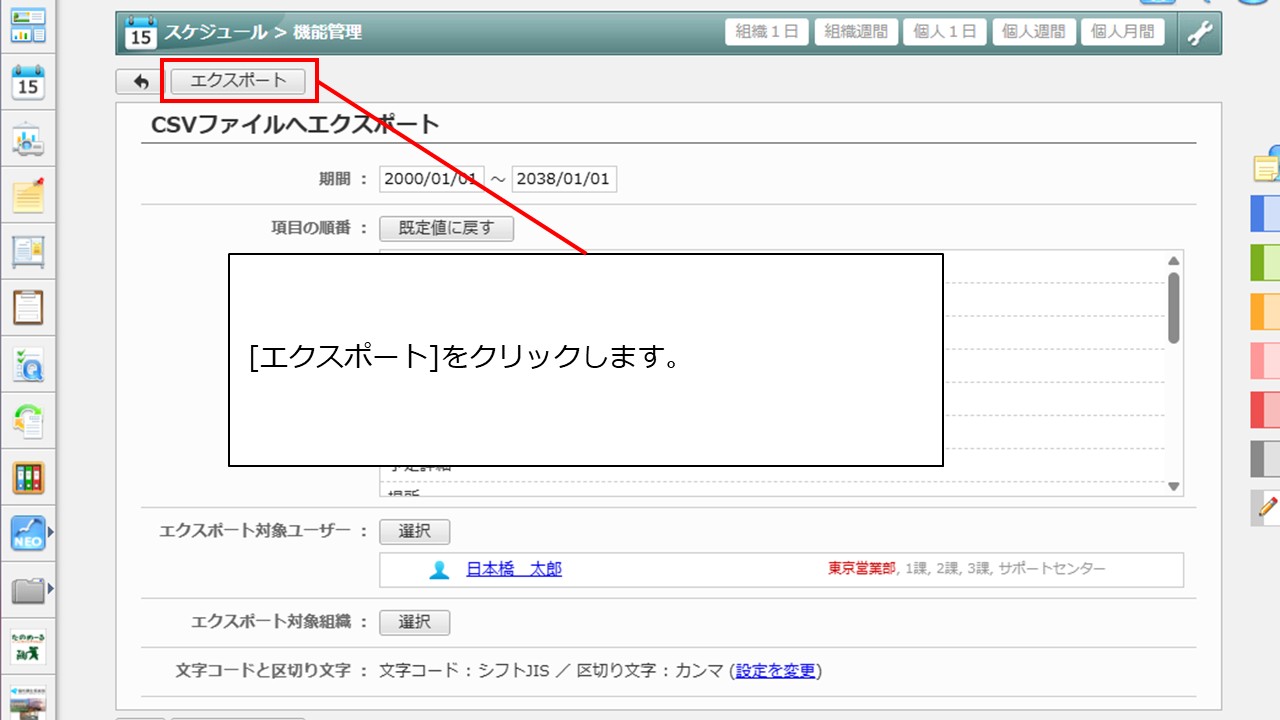Open the 個人週間 view tab
The width and height of the screenshot is (1280, 720).
tap(1033, 32)
